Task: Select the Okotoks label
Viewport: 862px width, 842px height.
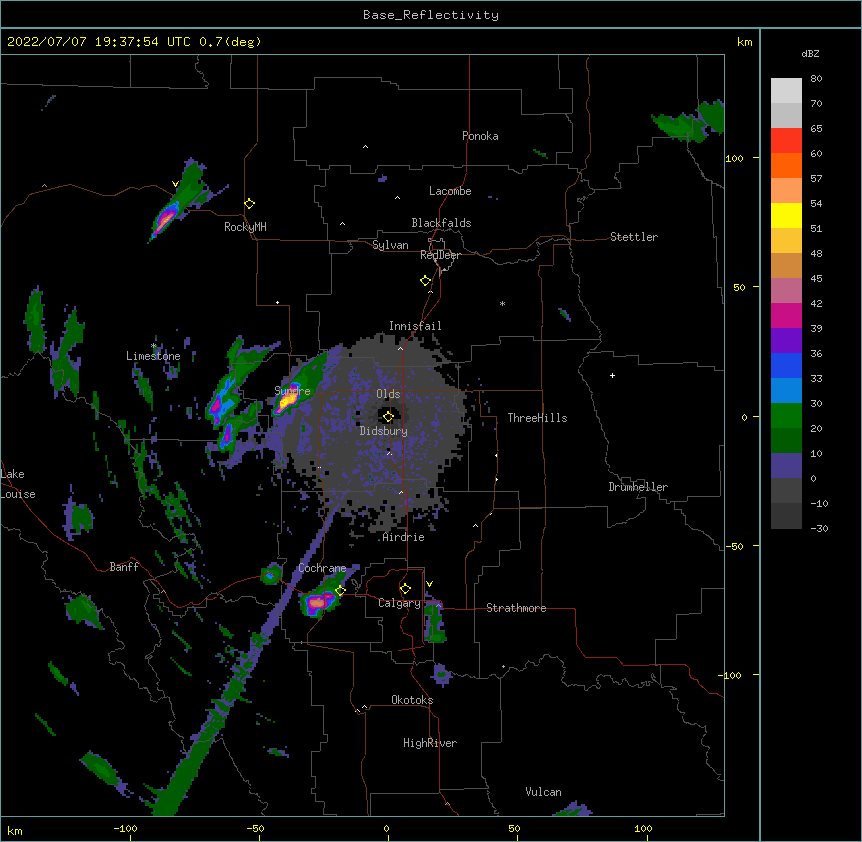Action: [x=412, y=700]
